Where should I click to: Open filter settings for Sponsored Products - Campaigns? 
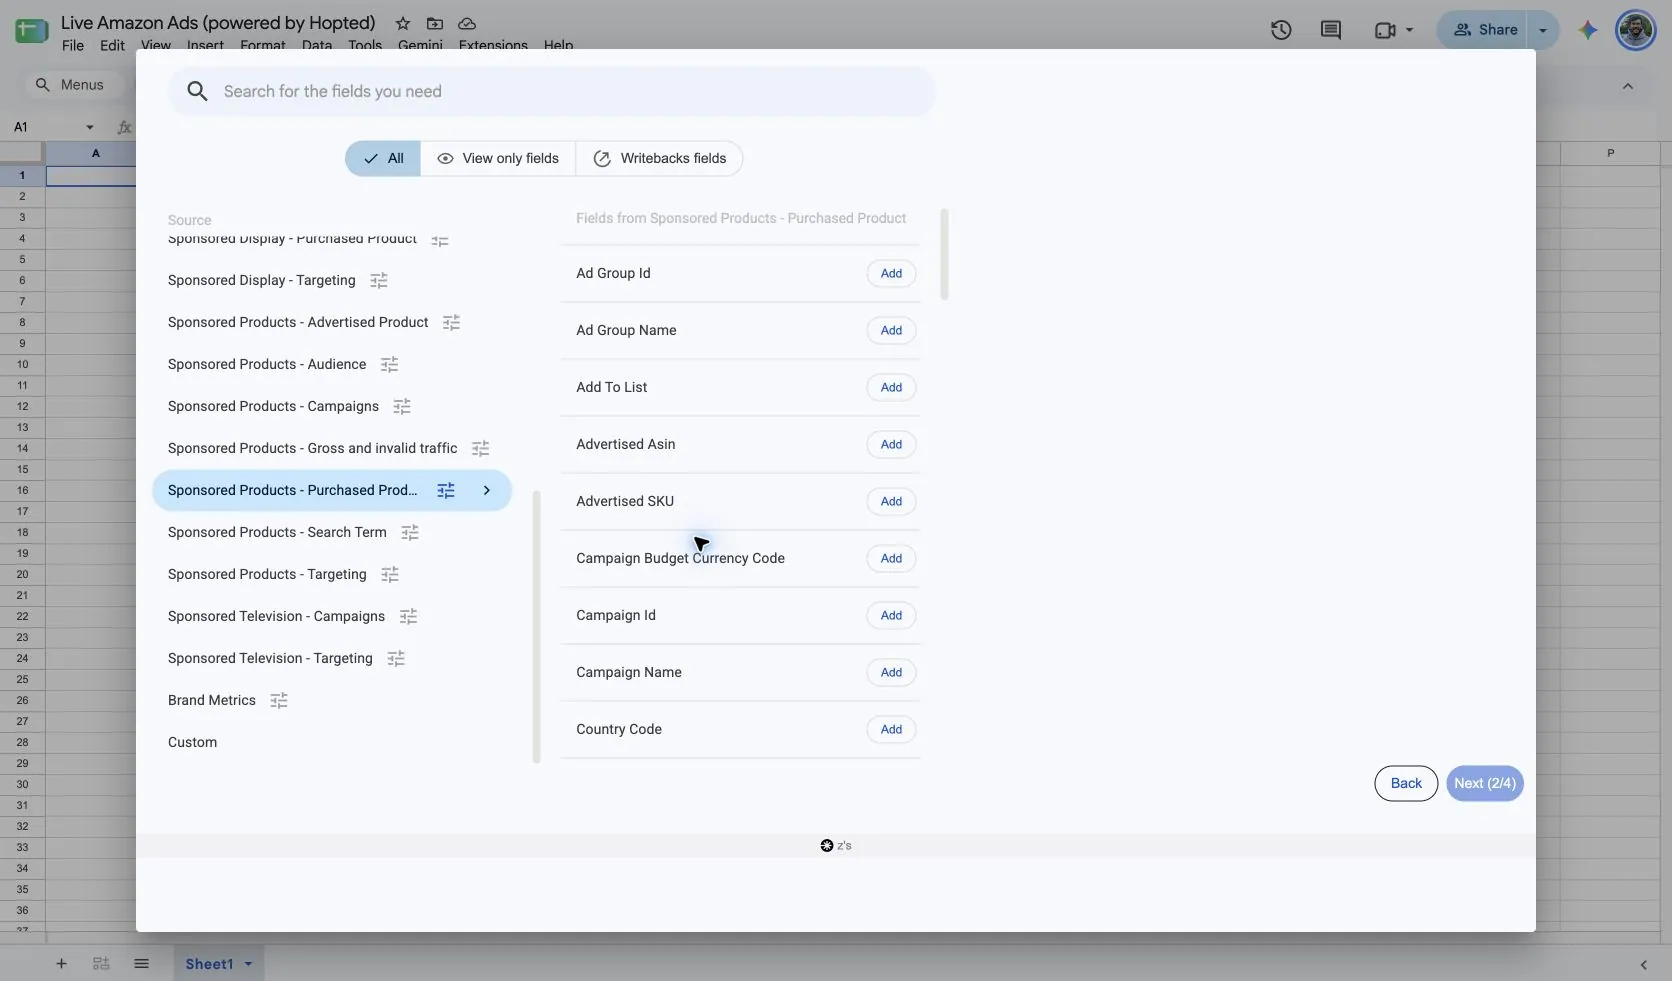click(x=402, y=407)
